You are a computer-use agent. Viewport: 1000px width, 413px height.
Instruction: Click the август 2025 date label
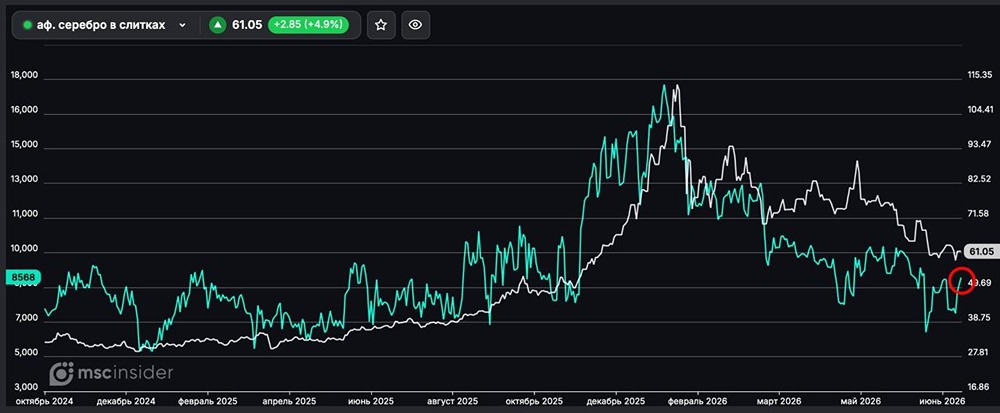(x=452, y=402)
